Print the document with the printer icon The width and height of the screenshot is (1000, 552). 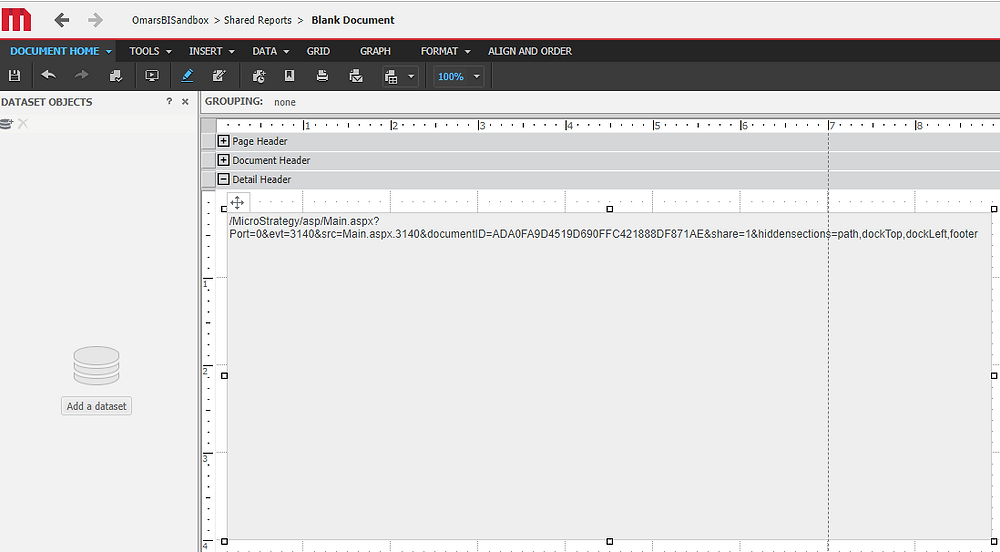(x=323, y=76)
